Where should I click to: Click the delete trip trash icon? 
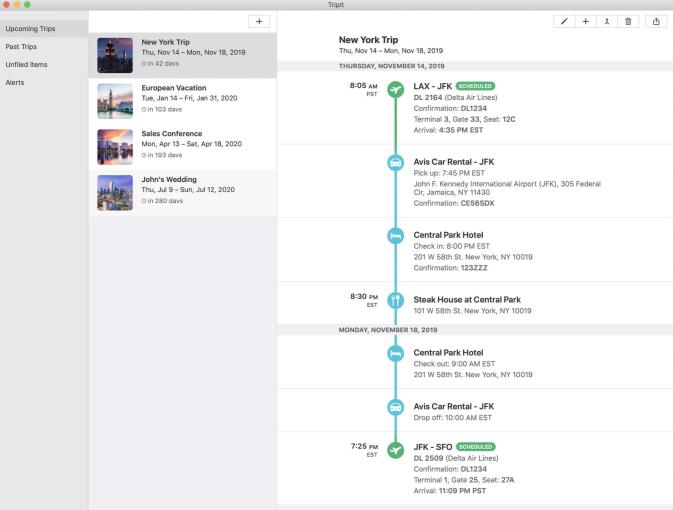628,21
